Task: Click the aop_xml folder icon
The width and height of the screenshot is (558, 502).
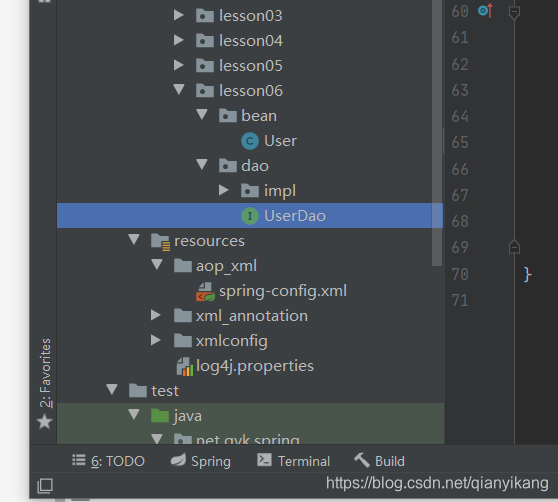Action: pos(183,266)
